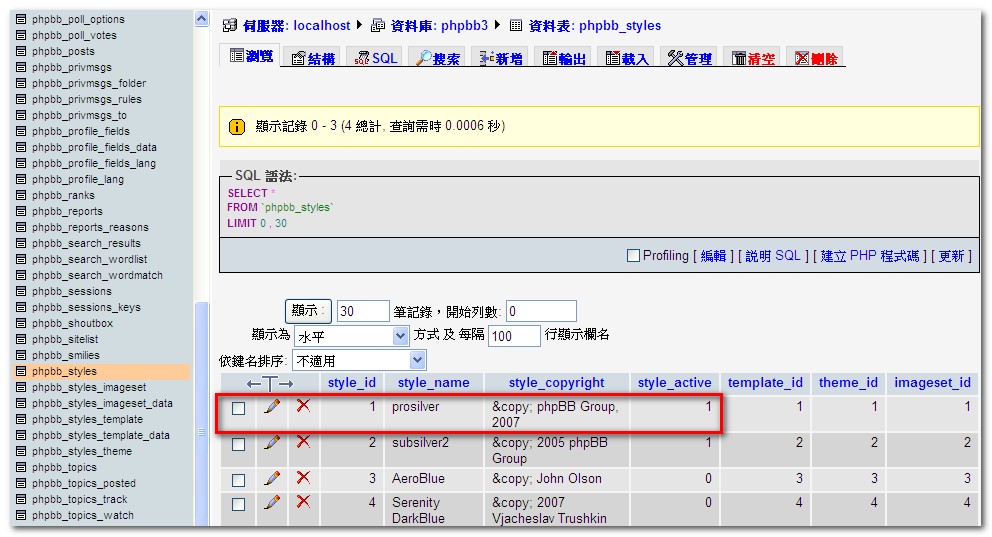Screen dimensions: 992x537
Task: Open phpbb_topics_watch table in sidebar
Action: click(83, 515)
